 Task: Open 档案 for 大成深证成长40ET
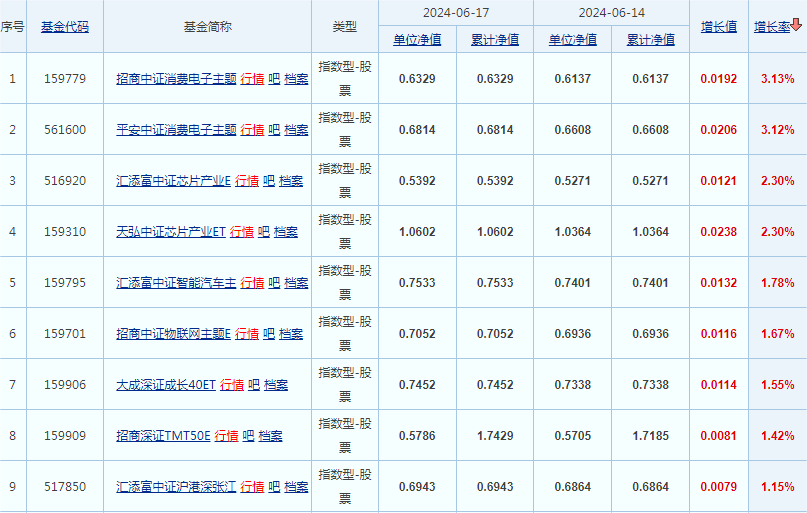point(276,384)
